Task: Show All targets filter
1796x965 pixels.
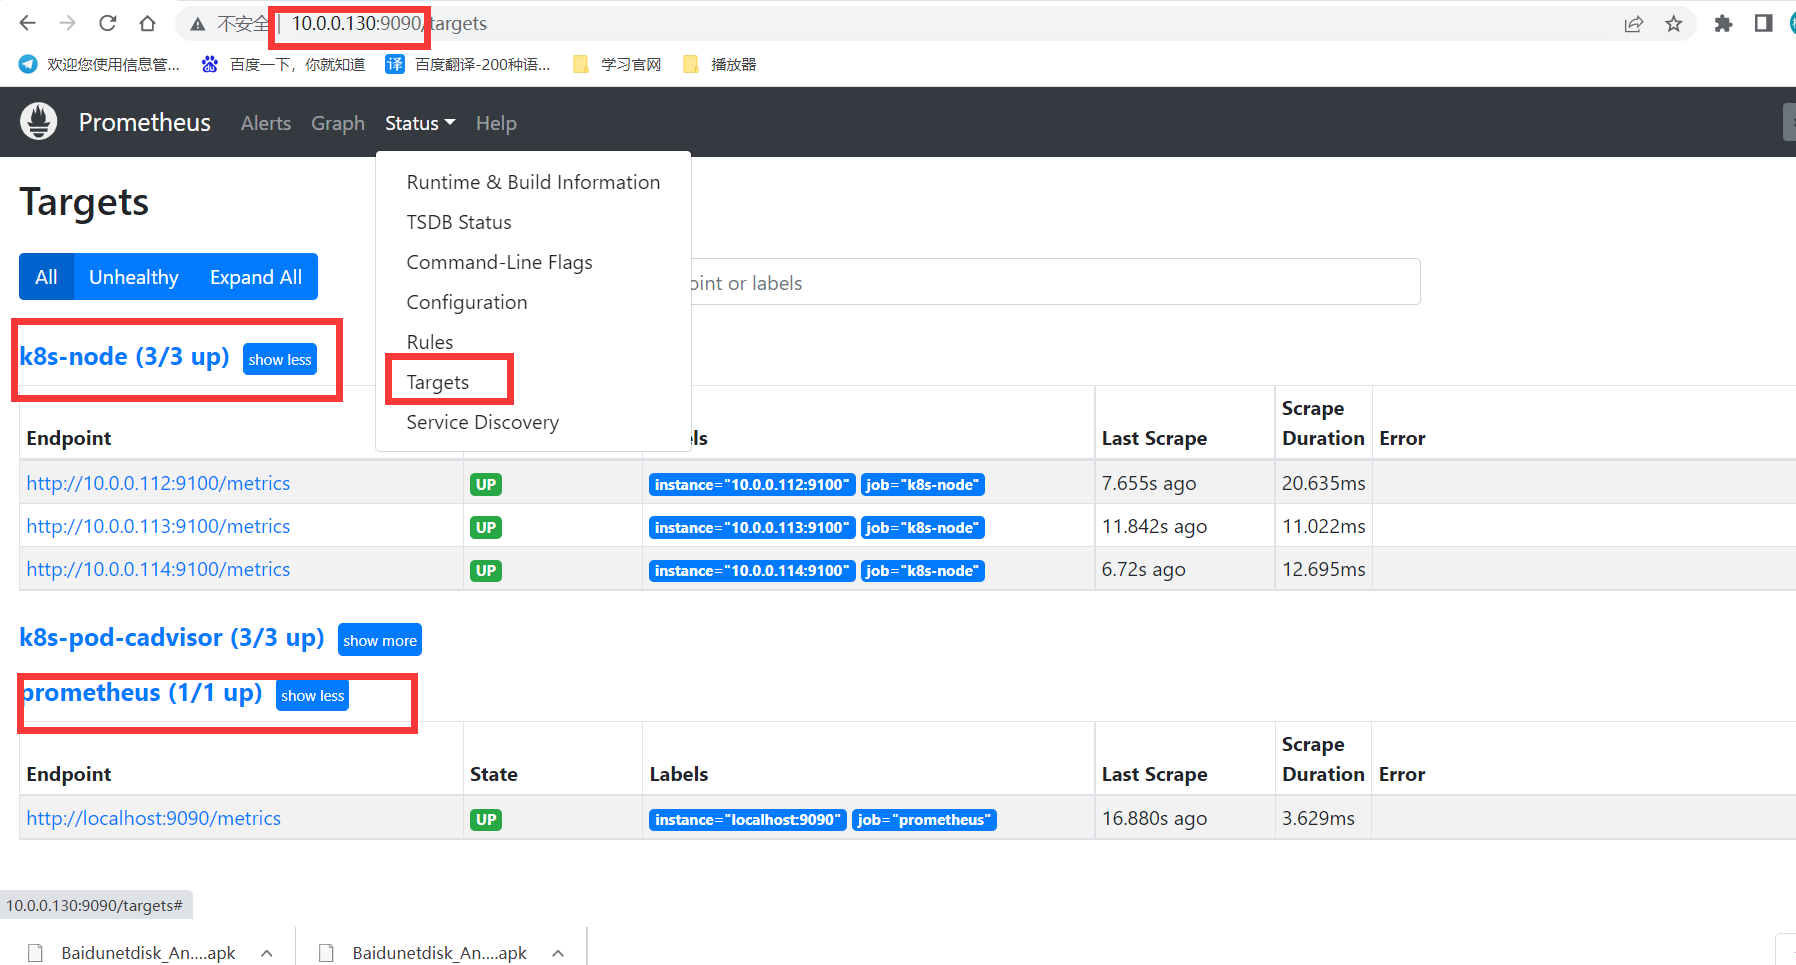Action: [x=46, y=277]
